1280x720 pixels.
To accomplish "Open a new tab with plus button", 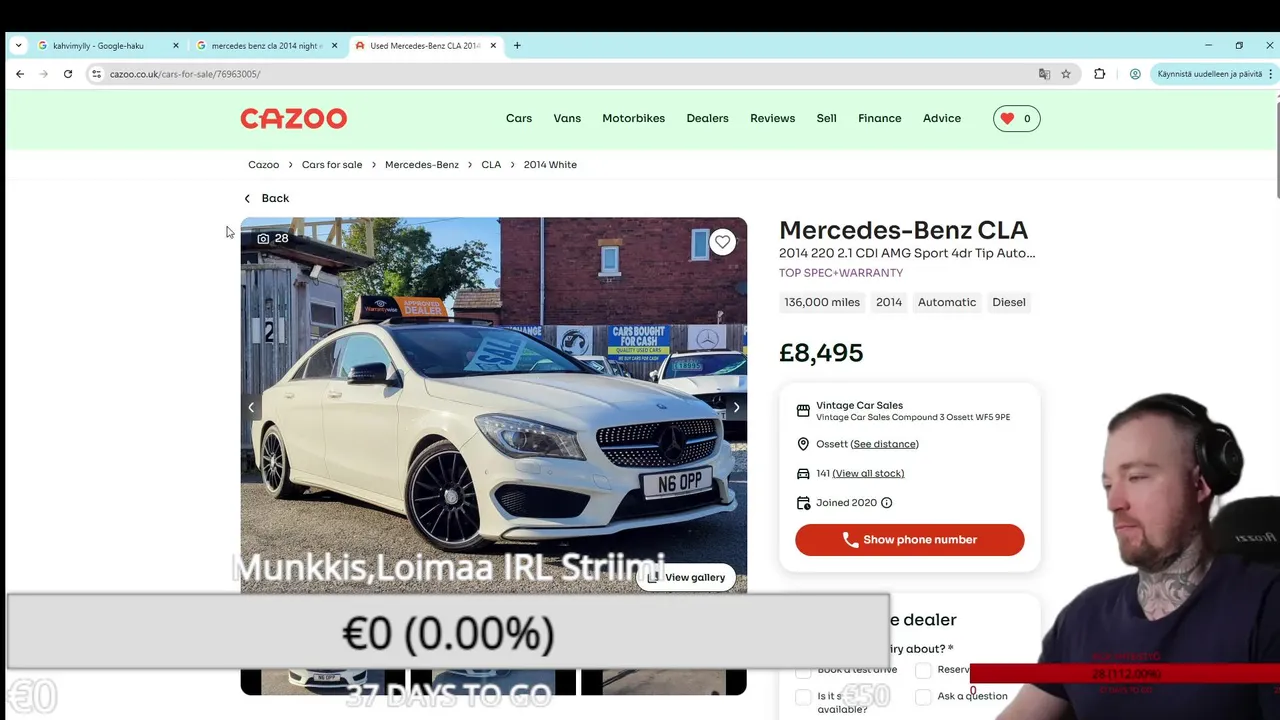I will (517, 45).
